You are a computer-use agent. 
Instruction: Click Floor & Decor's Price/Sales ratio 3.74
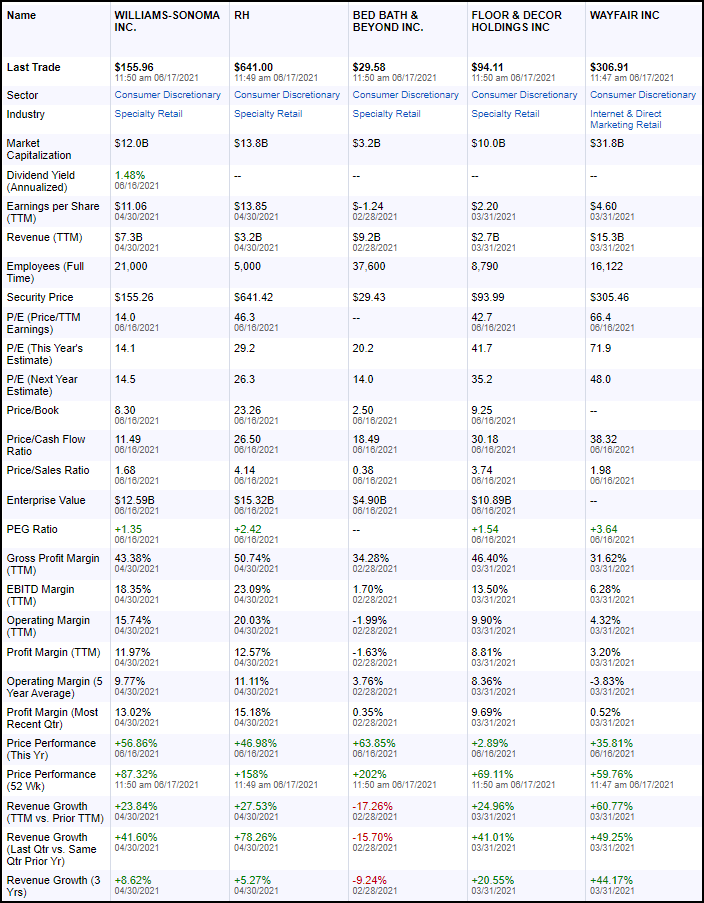tap(482, 471)
